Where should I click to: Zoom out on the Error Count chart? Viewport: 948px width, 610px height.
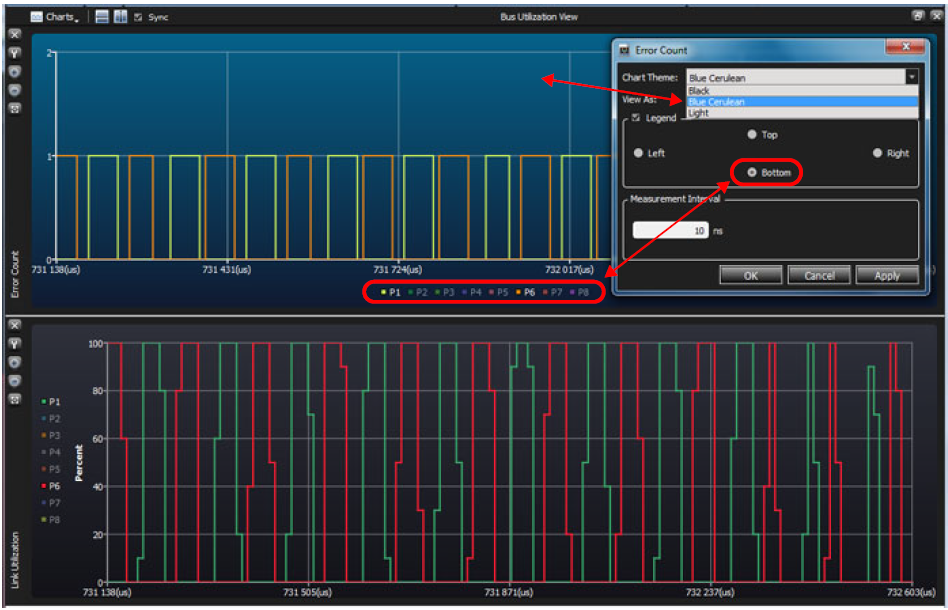click(15, 90)
